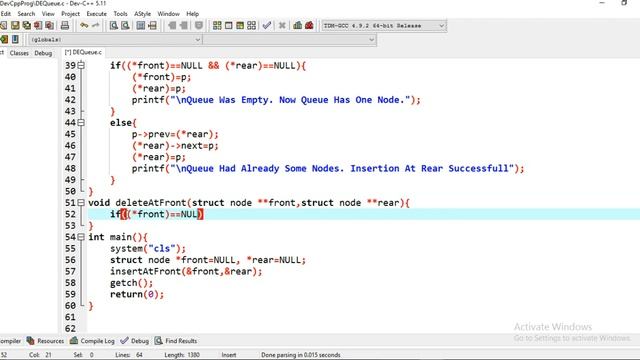The width and height of the screenshot is (640, 360).
Task: Click the Compile toolbar icon
Action: pyautogui.click(x=217, y=26)
